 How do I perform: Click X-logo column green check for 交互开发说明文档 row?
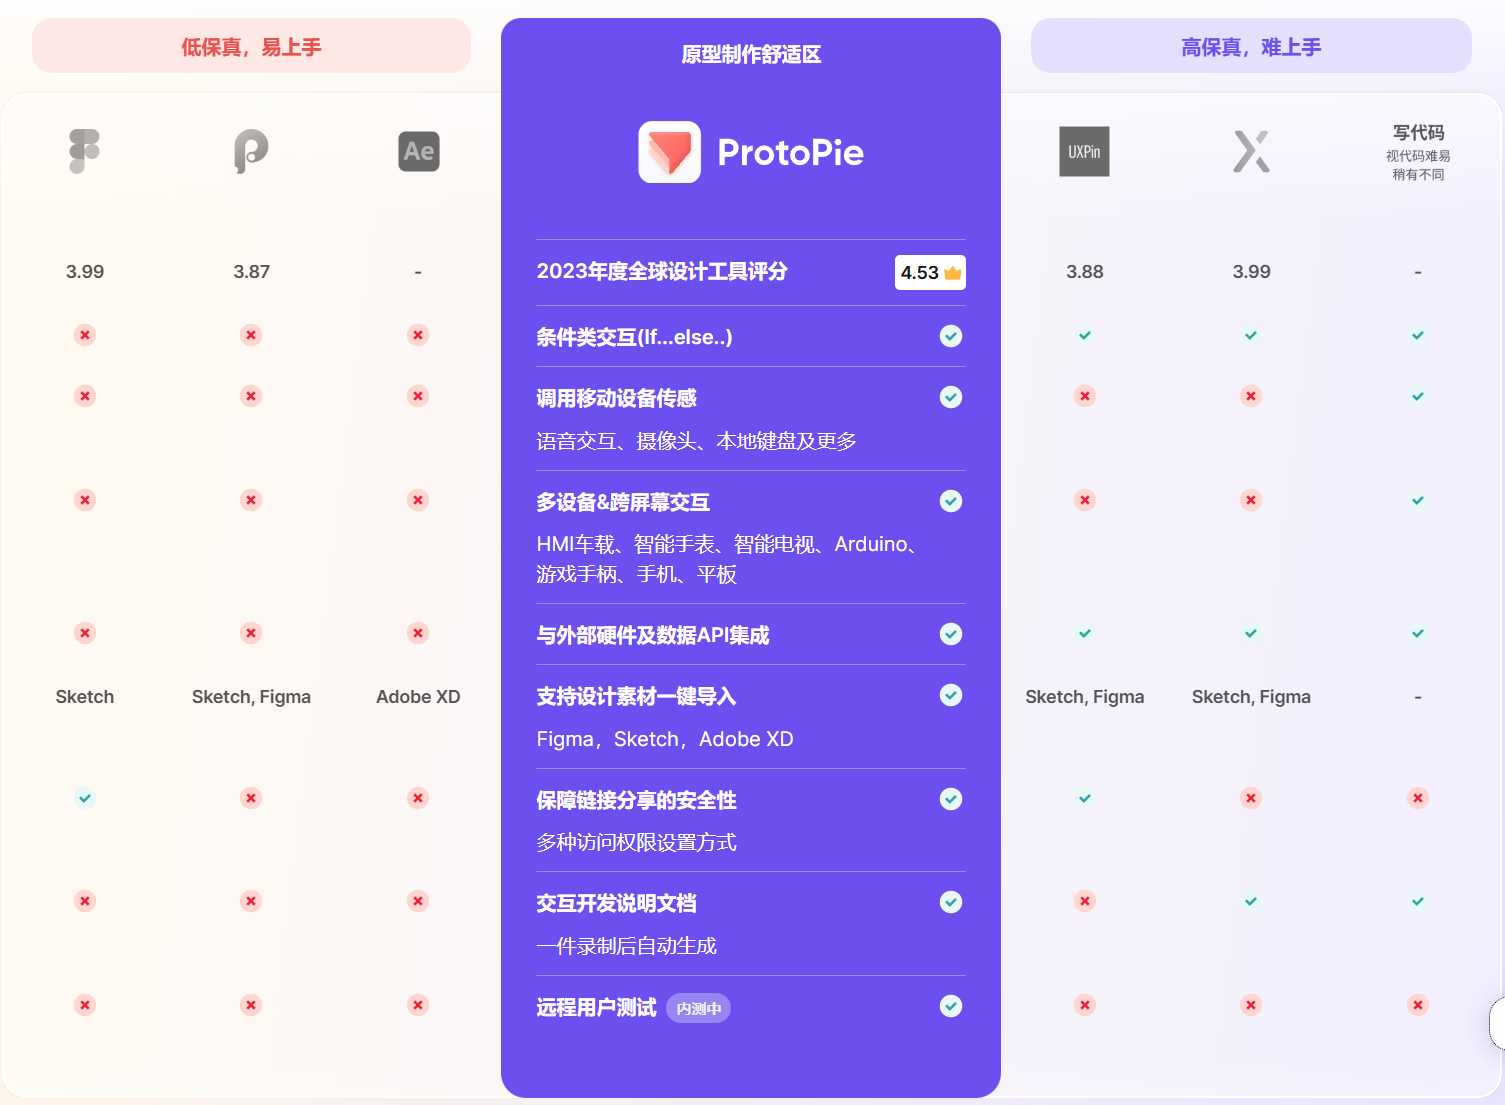pyautogui.click(x=1251, y=901)
